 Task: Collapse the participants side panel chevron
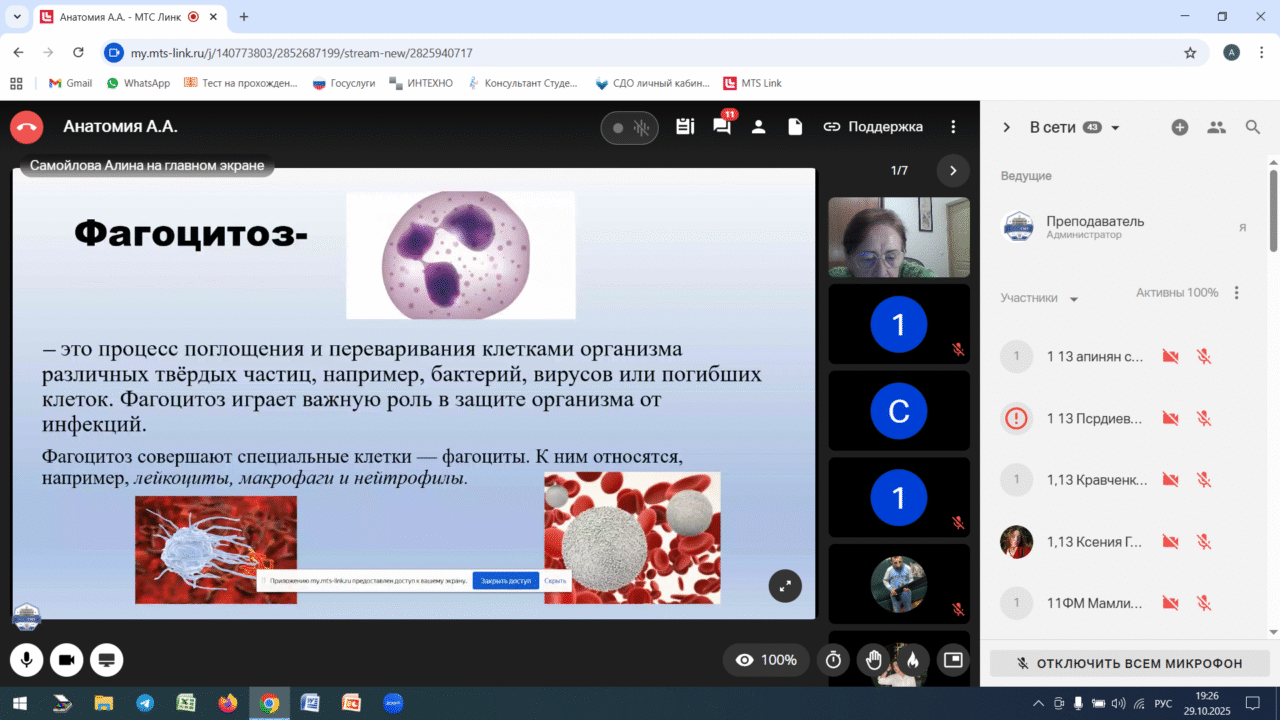pyautogui.click(x=1007, y=127)
